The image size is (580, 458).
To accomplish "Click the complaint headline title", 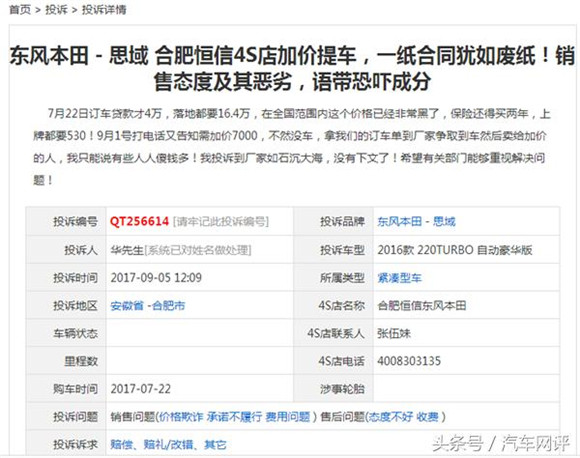I will [292, 68].
